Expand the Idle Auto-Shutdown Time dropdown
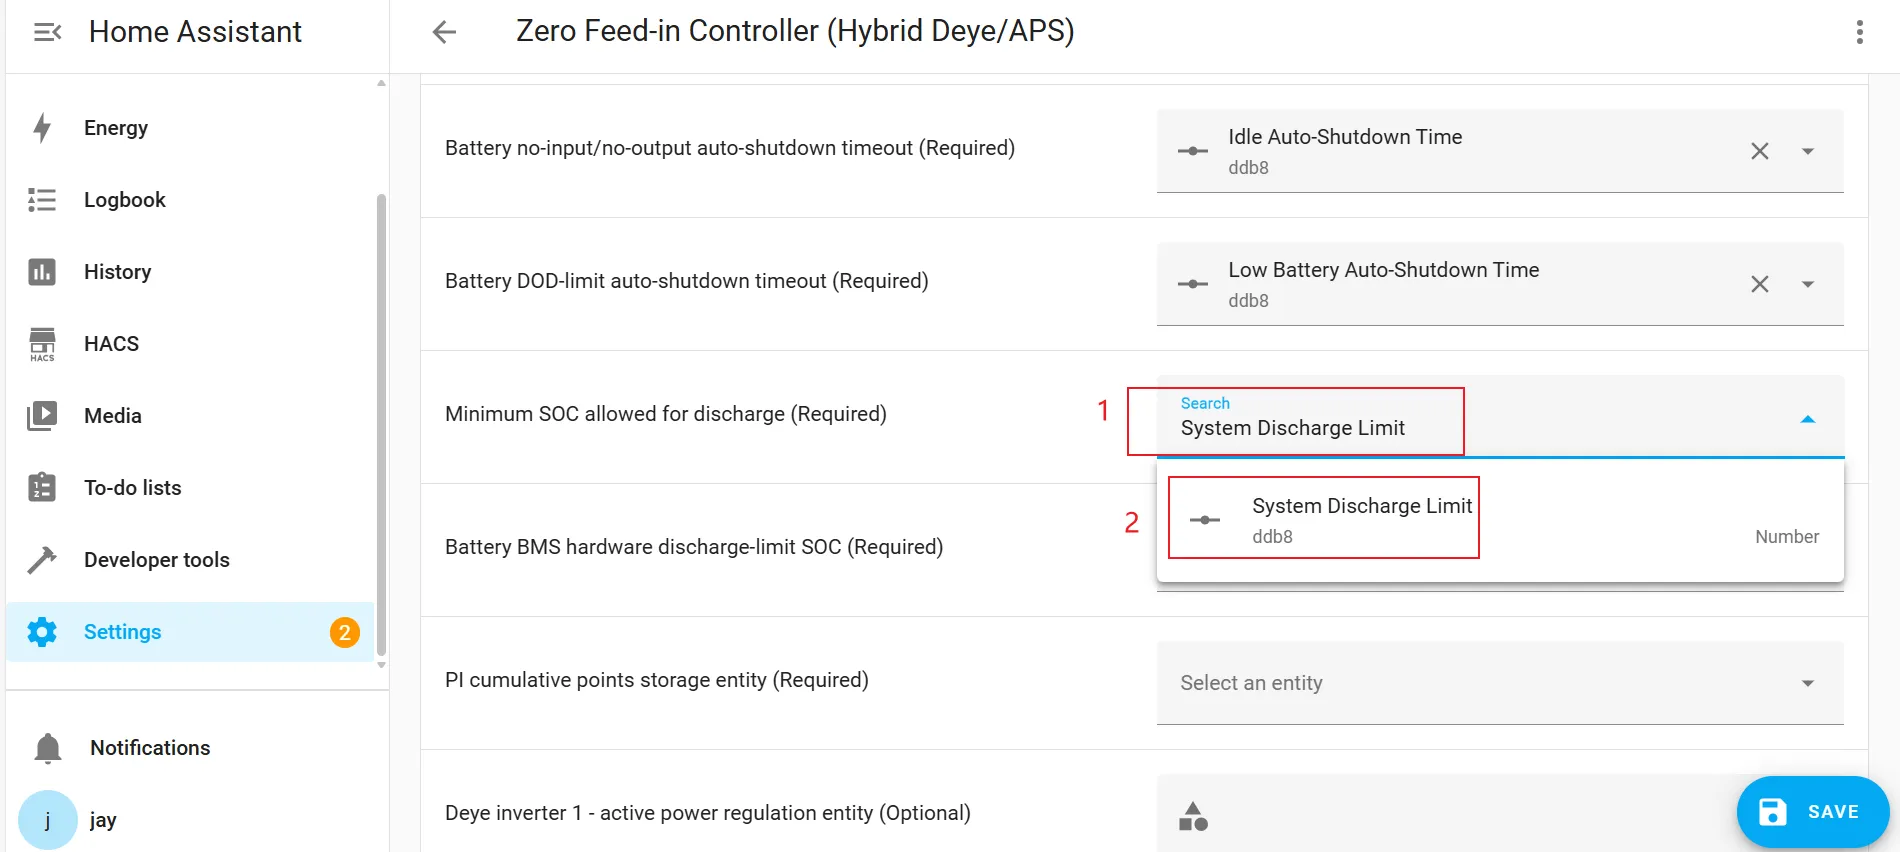 coord(1808,151)
